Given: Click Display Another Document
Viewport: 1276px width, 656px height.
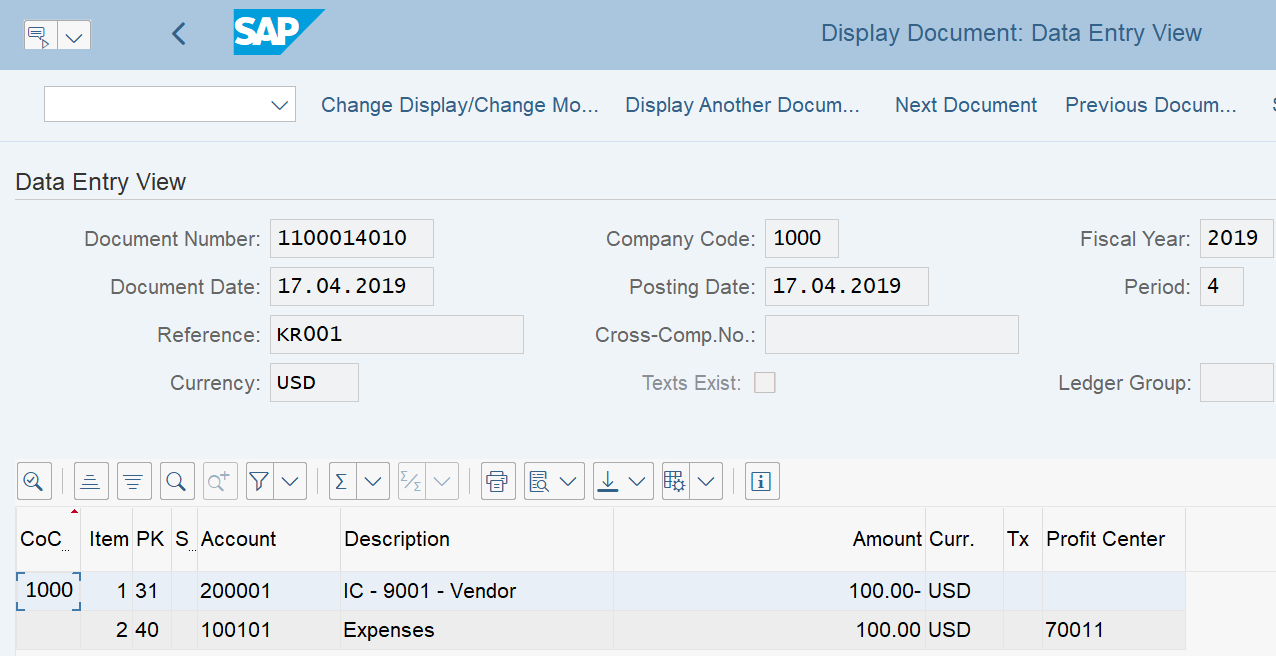Looking at the screenshot, I should click(743, 105).
